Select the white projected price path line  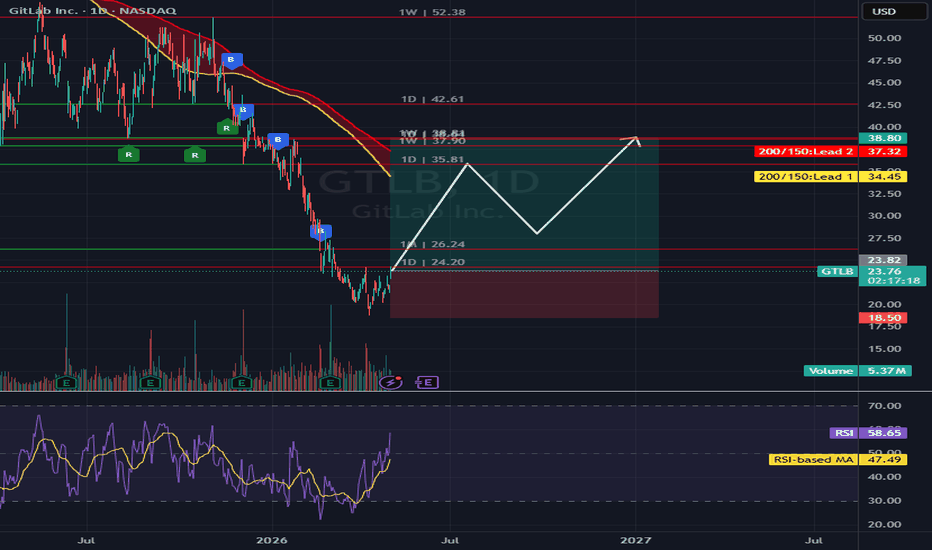pyautogui.click(x=515, y=204)
